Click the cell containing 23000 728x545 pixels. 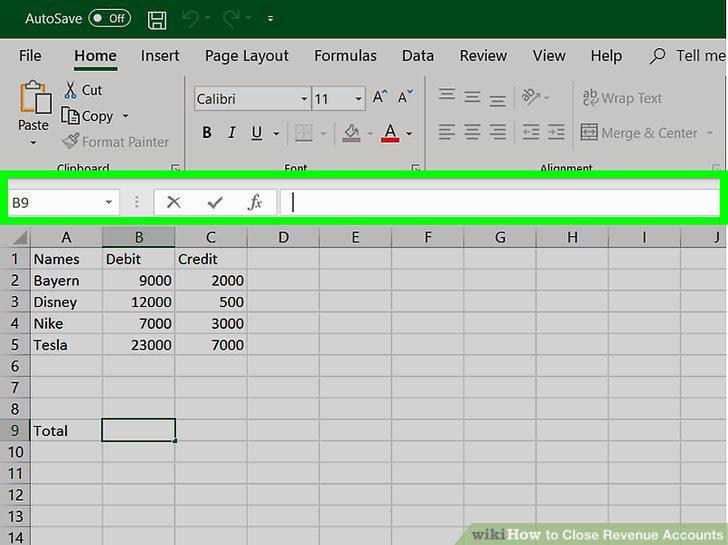(x=138, y=344)
